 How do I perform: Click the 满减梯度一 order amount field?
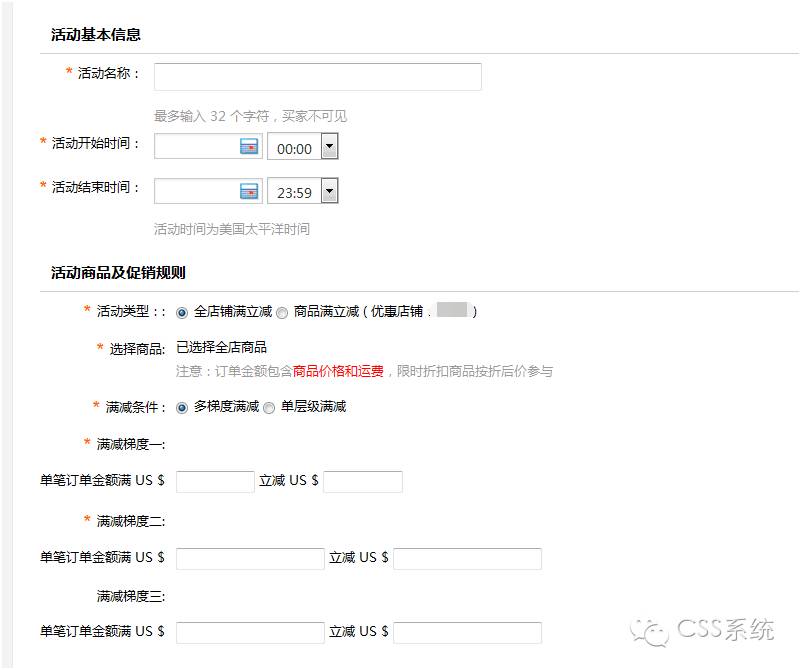click(215, 482)
